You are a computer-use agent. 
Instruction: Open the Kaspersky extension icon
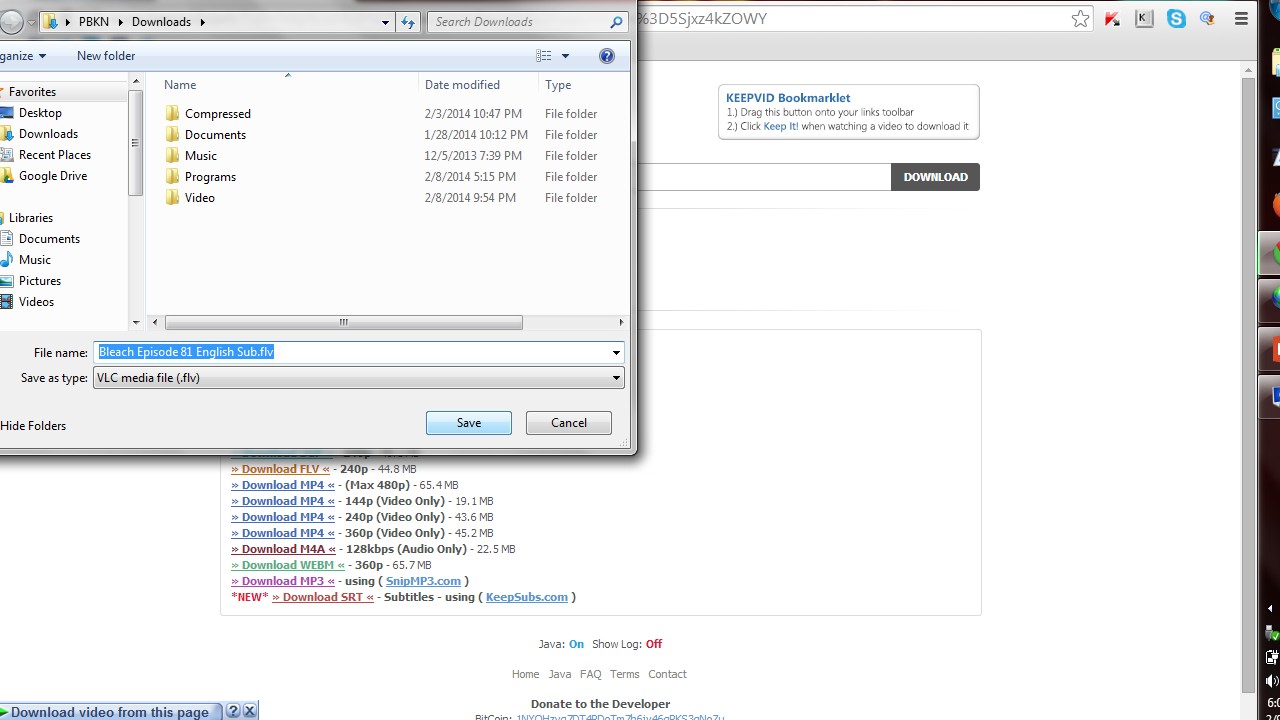point(1144,19)
